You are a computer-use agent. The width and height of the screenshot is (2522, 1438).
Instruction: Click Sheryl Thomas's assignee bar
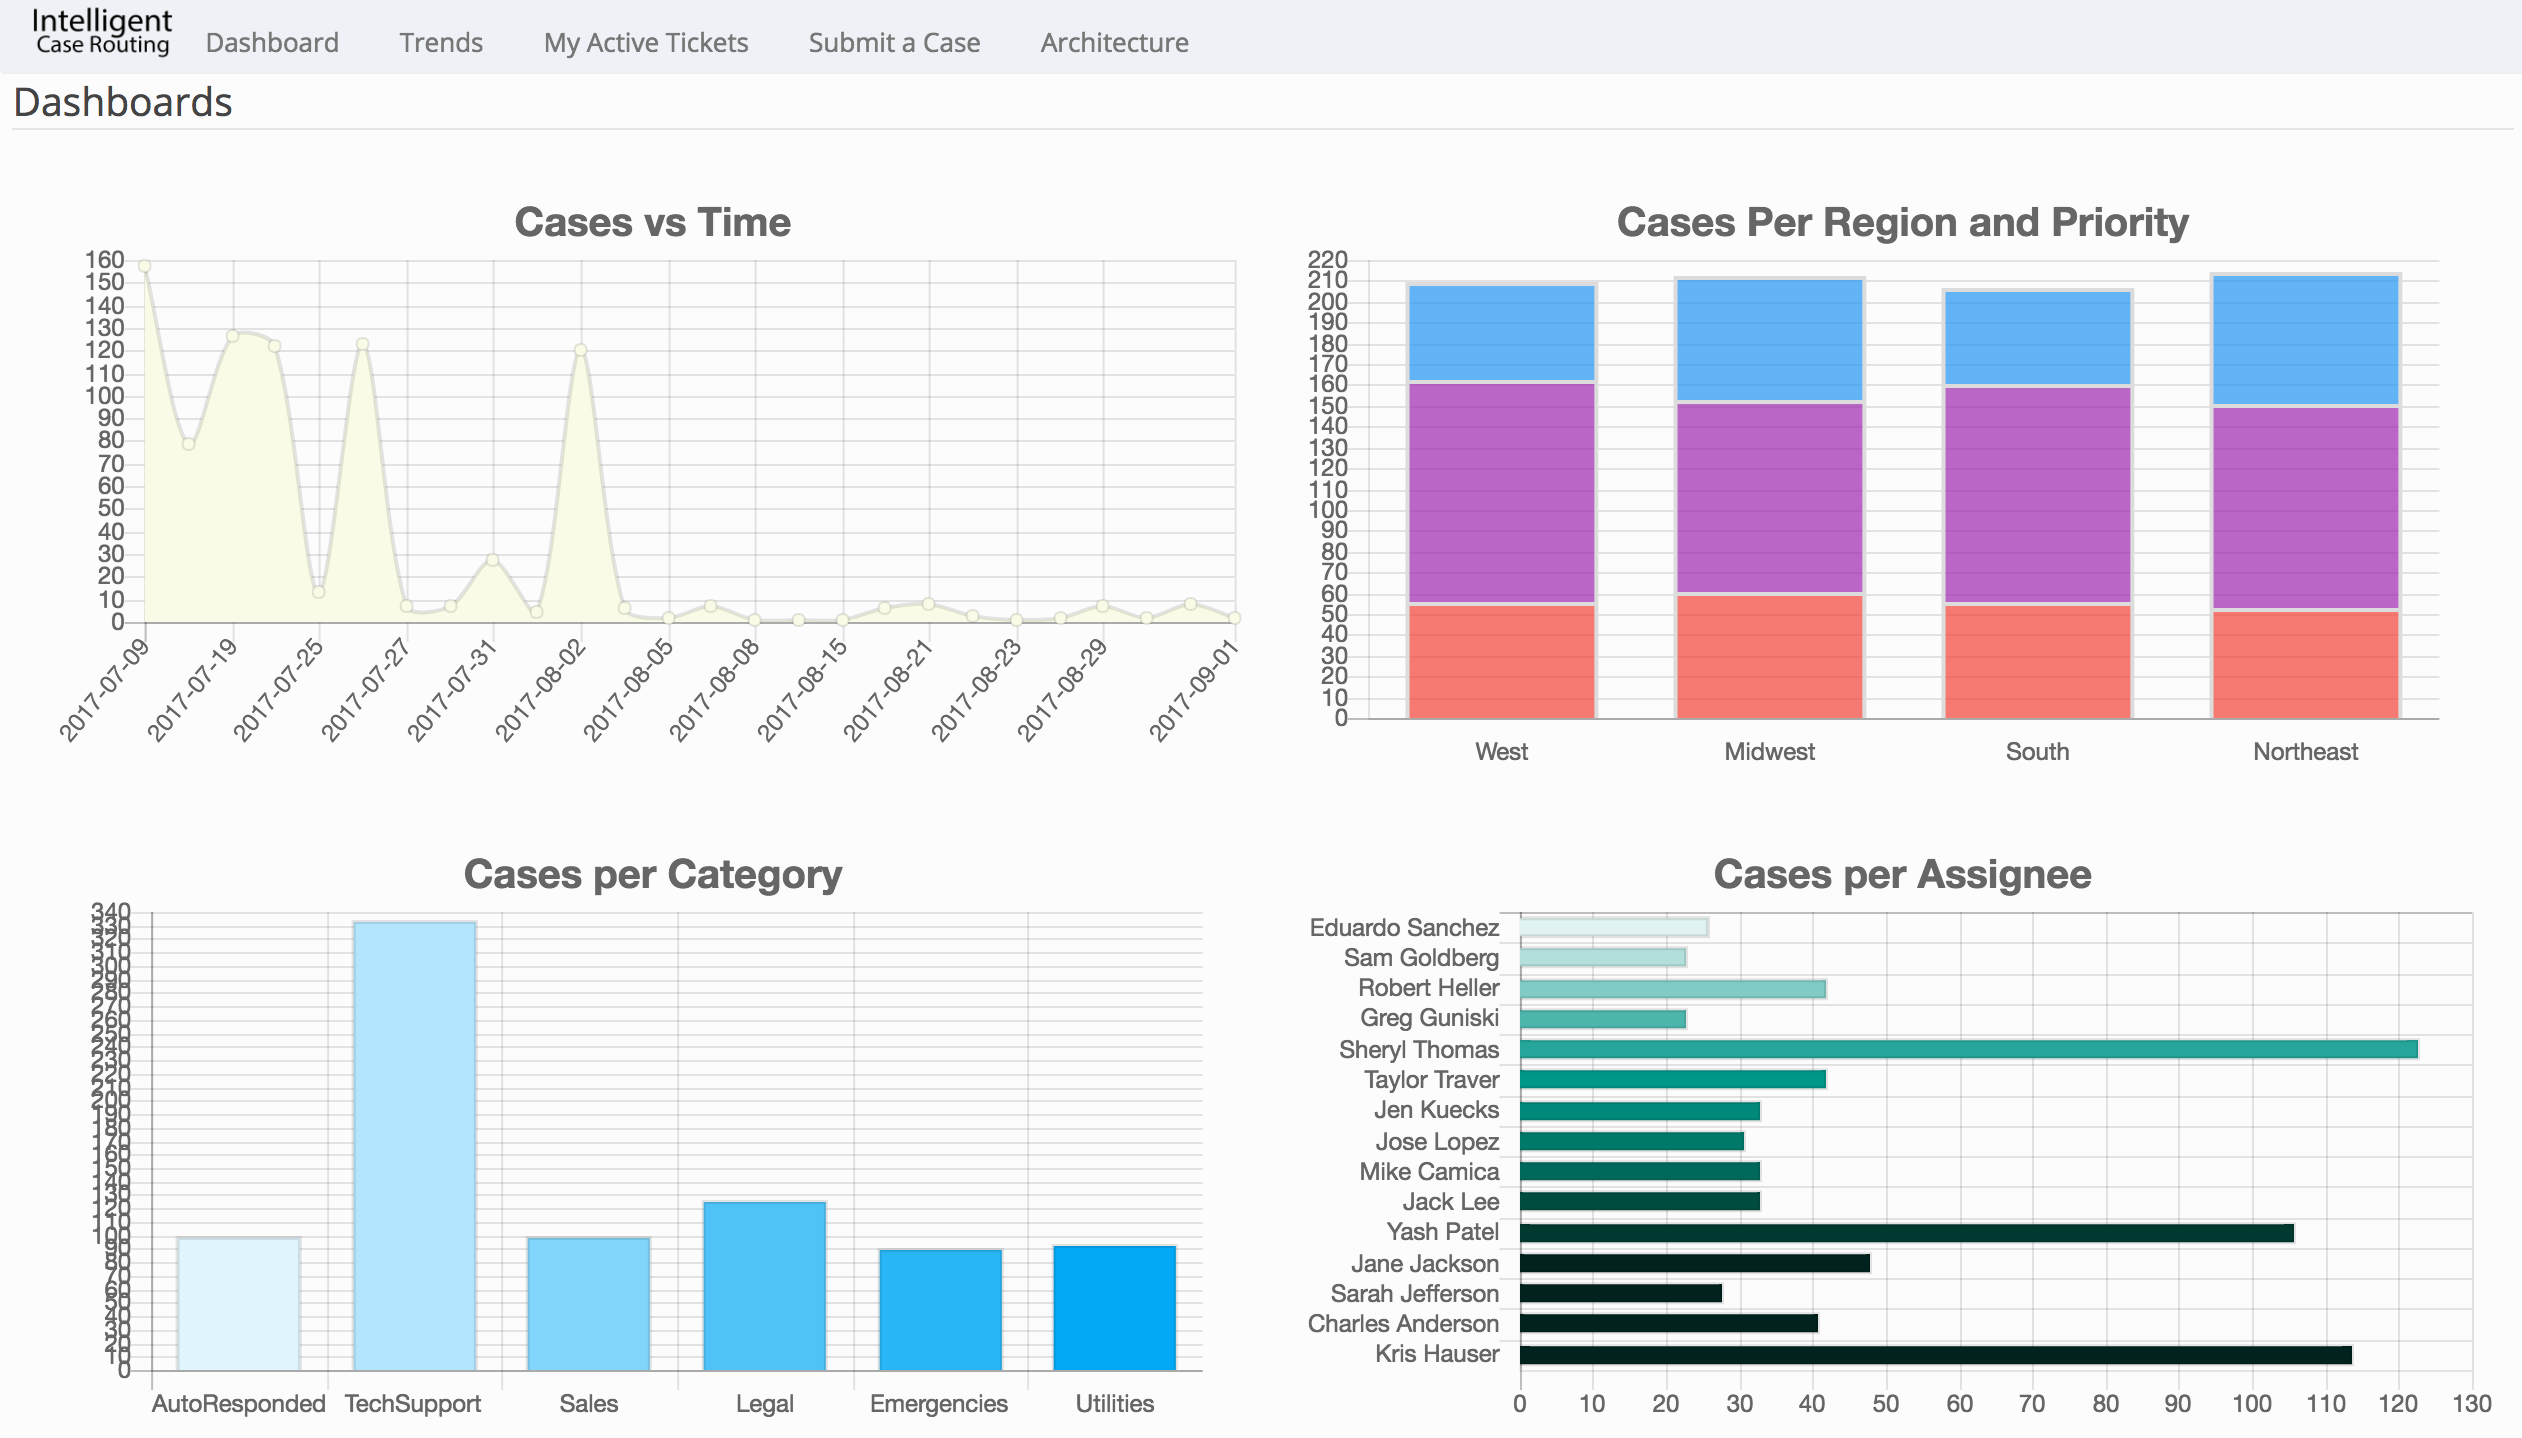pos(1969,1049)
